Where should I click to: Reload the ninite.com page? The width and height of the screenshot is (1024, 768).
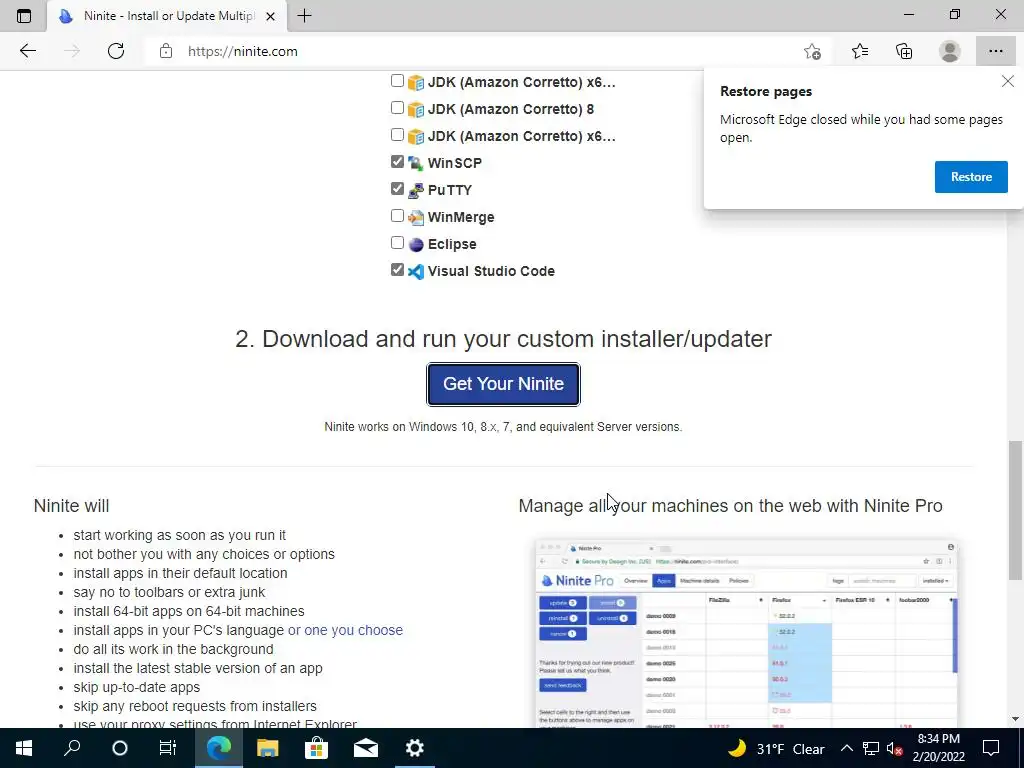click(x=116, y=51)
